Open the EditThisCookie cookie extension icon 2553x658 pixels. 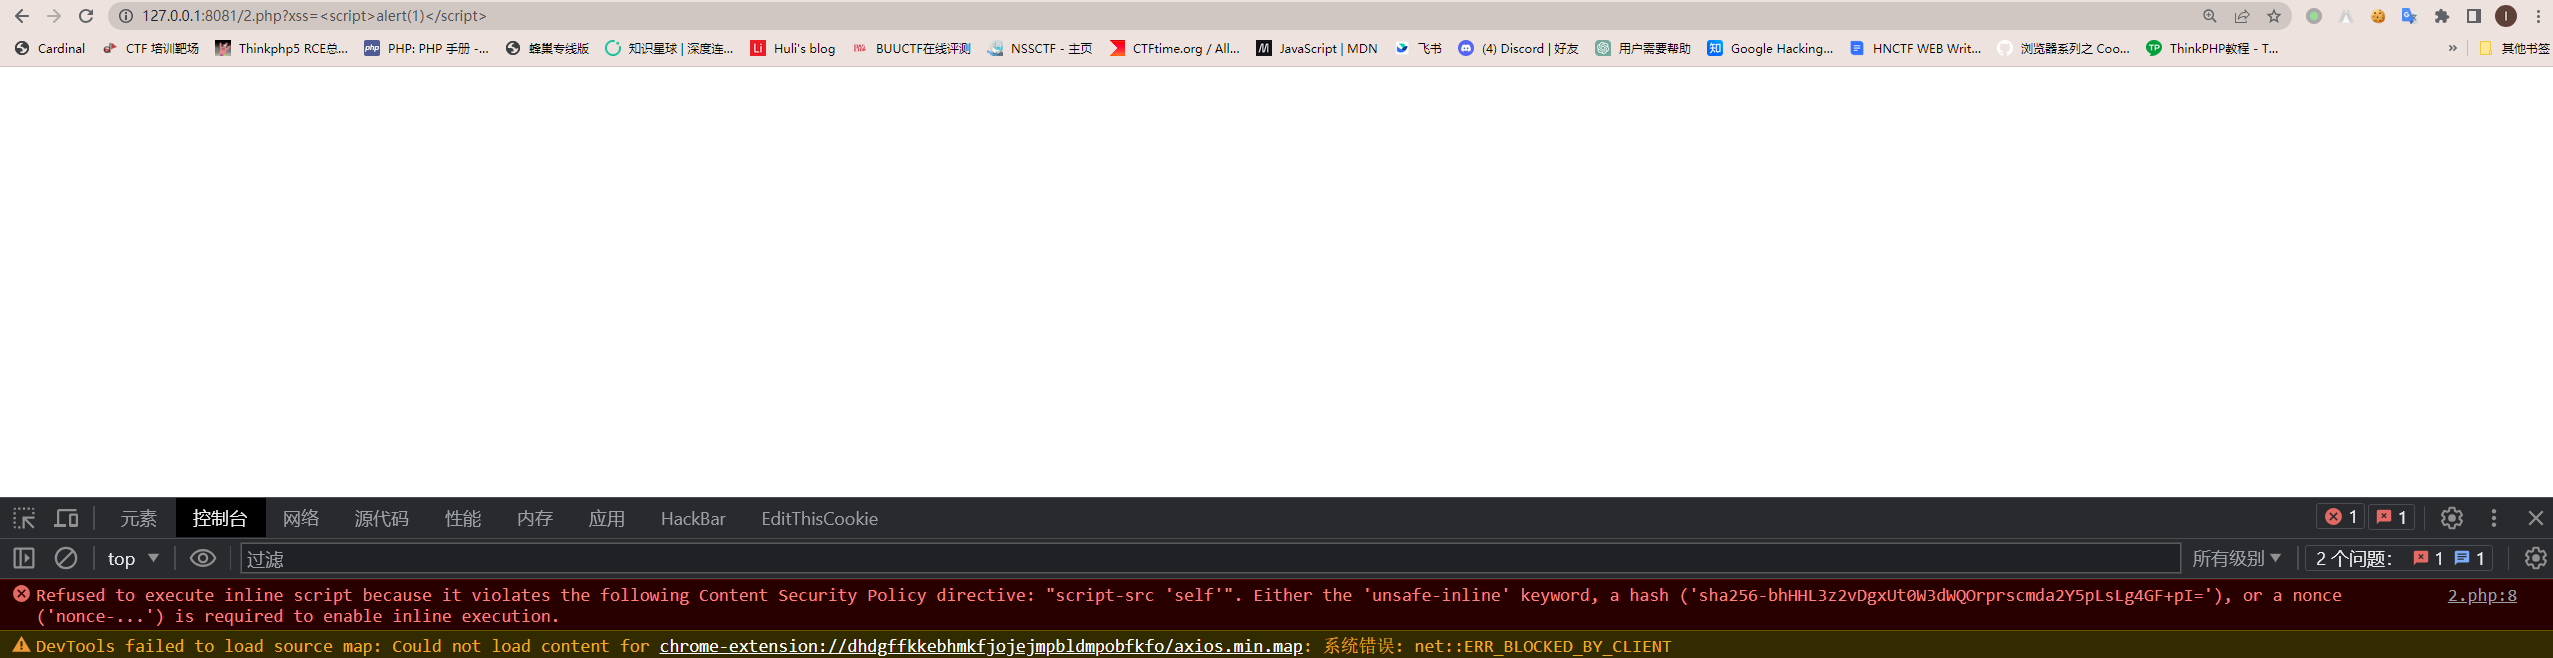(2378, 16)
